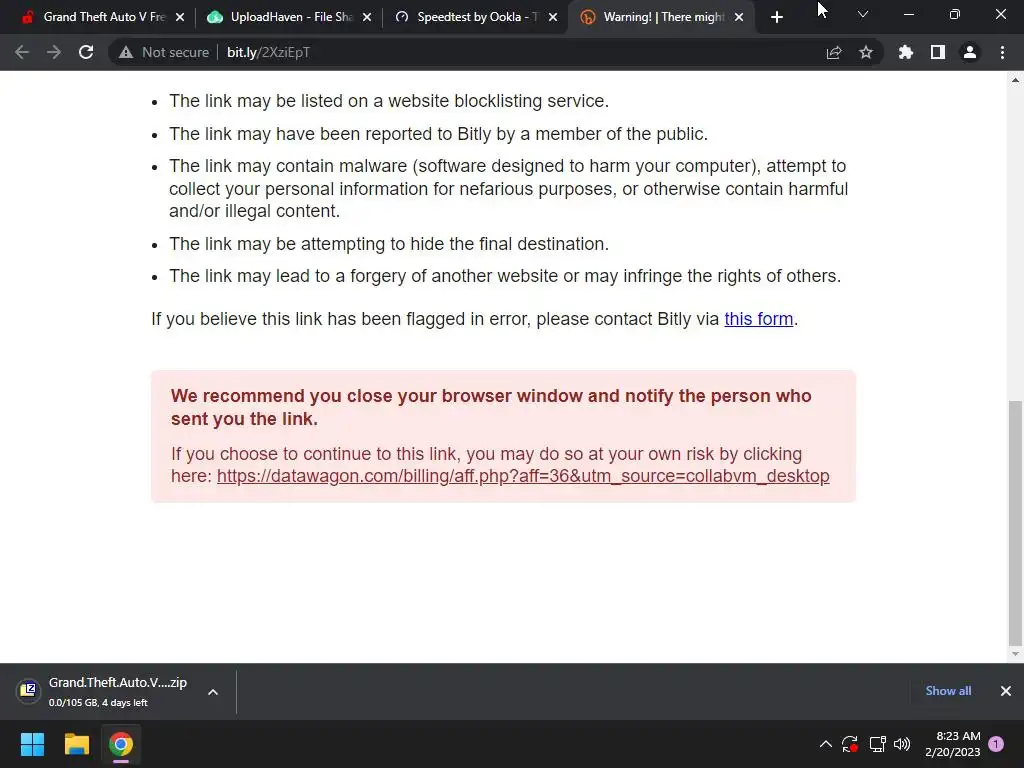Screen dimensions: 1024x768
Task: Click the sync status tray icon
Action: pos(850,743)
